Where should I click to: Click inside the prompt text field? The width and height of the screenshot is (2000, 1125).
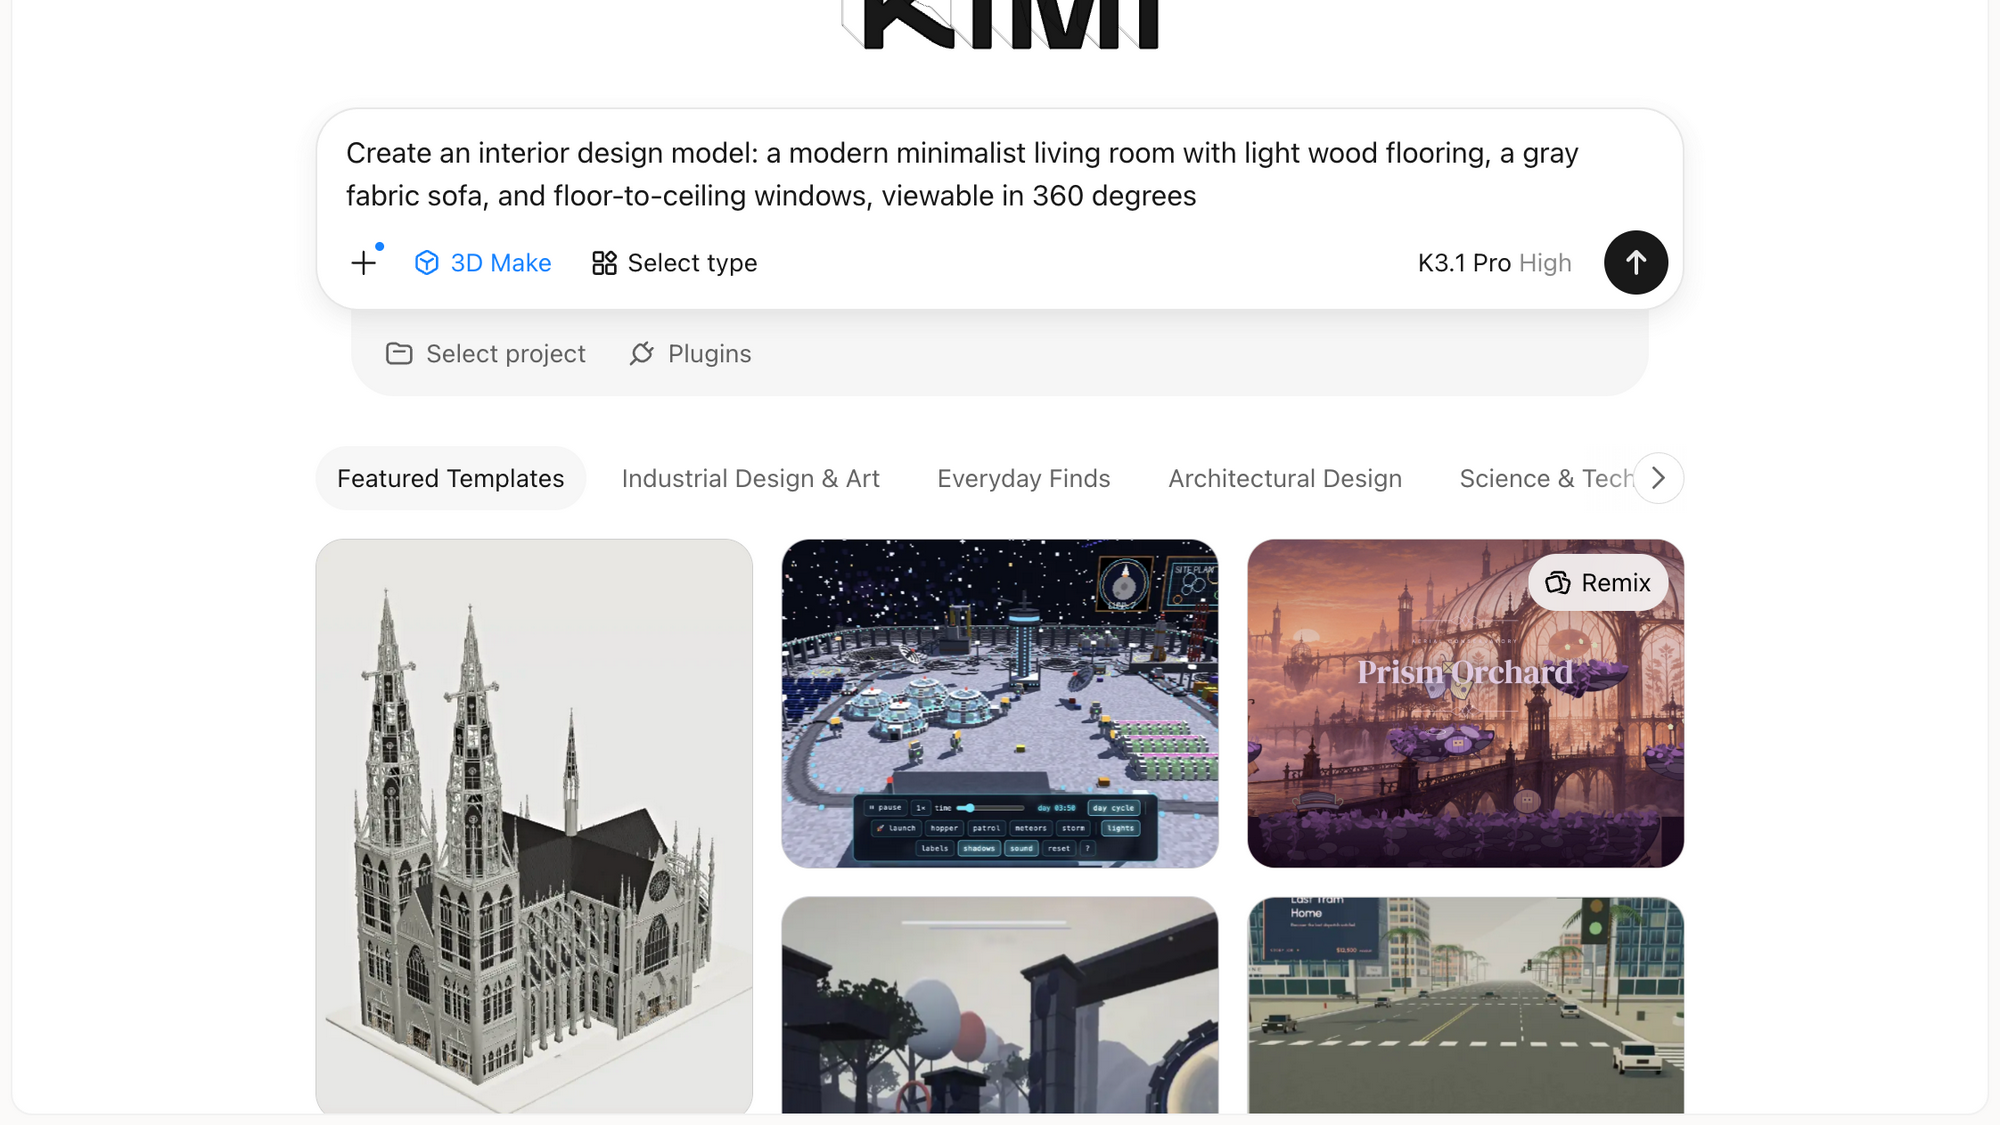[1000, 174]
